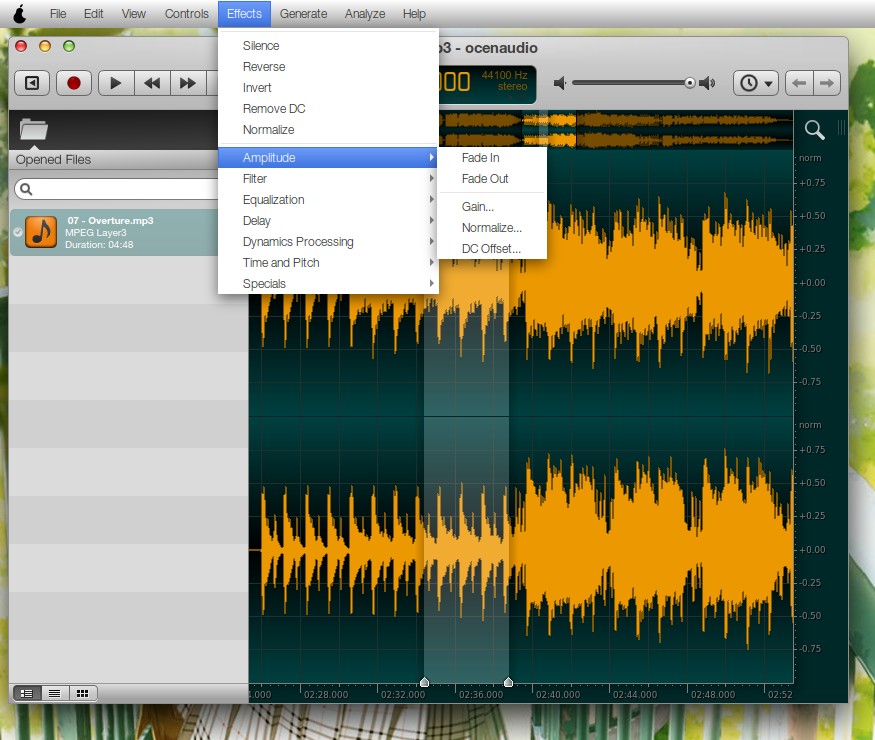Choose Fade In from Amplitude submenu
Image resolution: width=875 pixels, height=740 pixels.
point(492,158)
